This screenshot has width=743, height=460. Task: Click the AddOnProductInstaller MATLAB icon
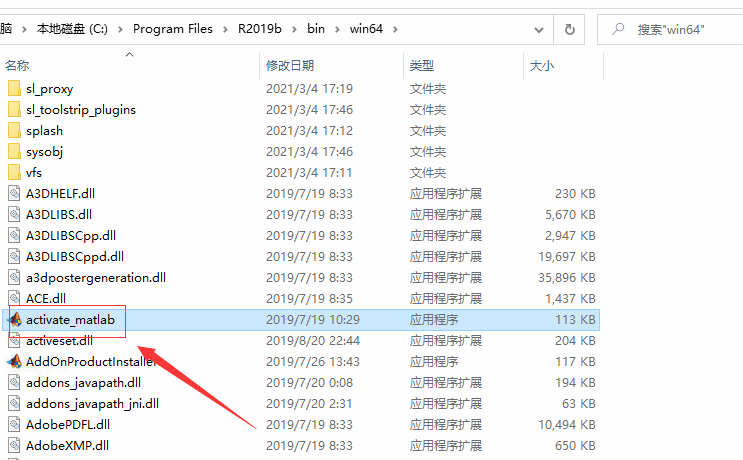[14, 361]
